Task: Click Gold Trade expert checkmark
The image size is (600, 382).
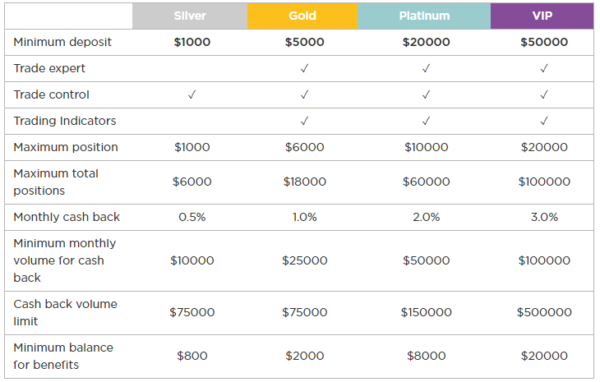Action: 305,69
